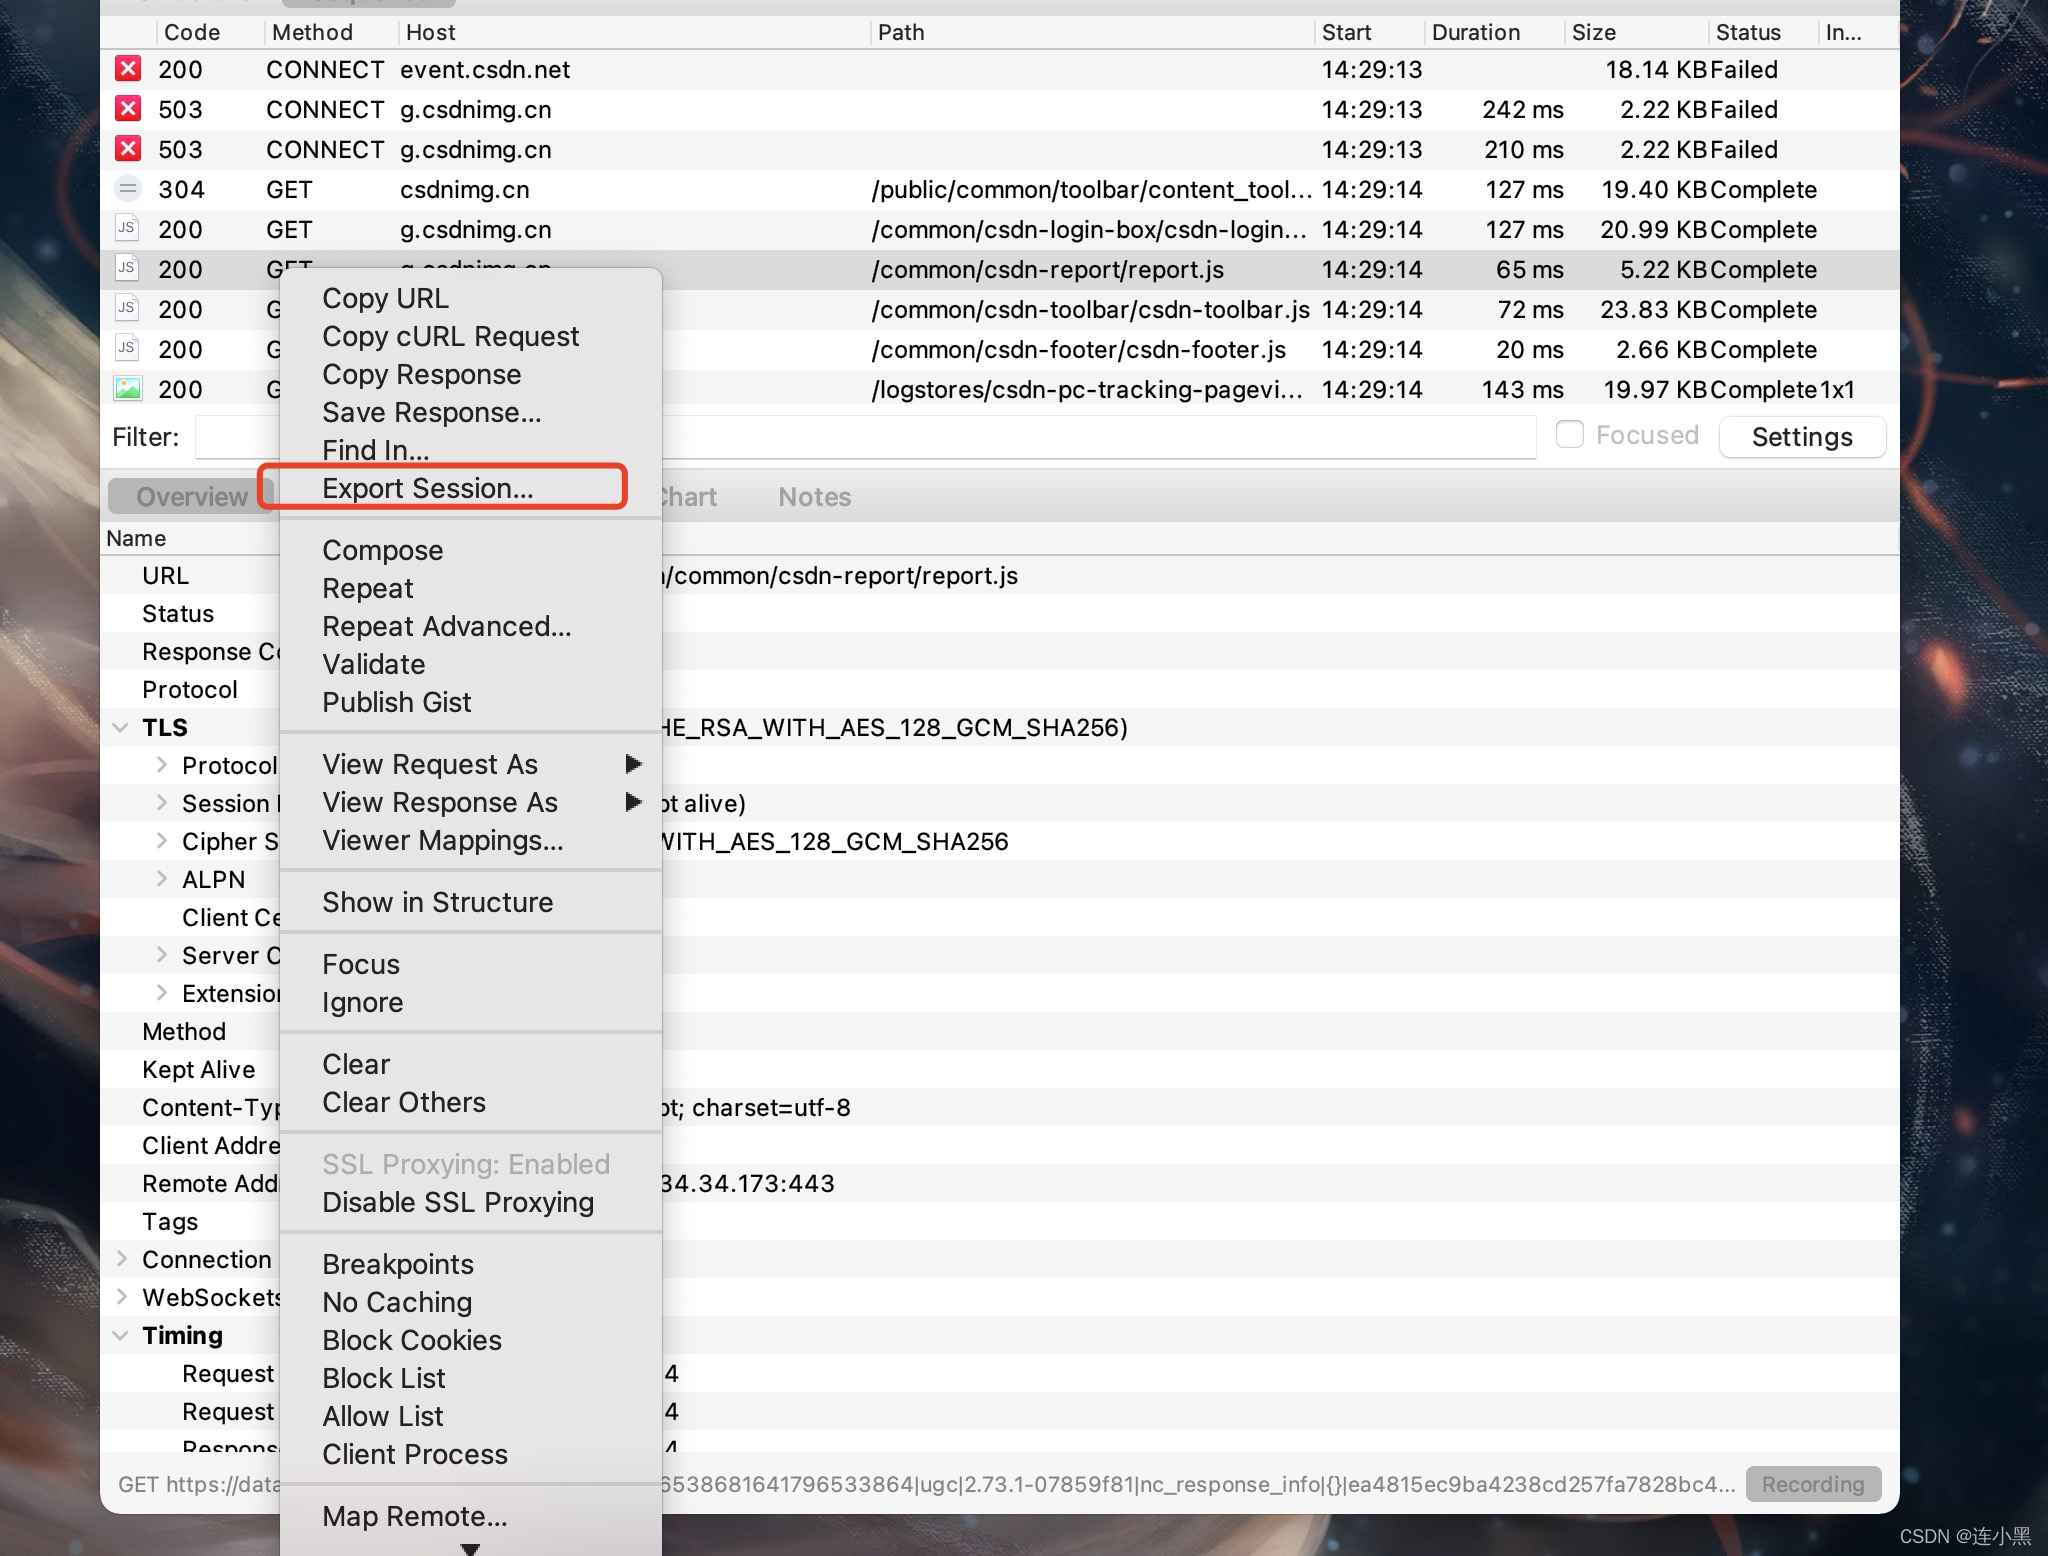
Task: Choose Disable SSL Proxying in menu
Action: tap(457, 1203)
